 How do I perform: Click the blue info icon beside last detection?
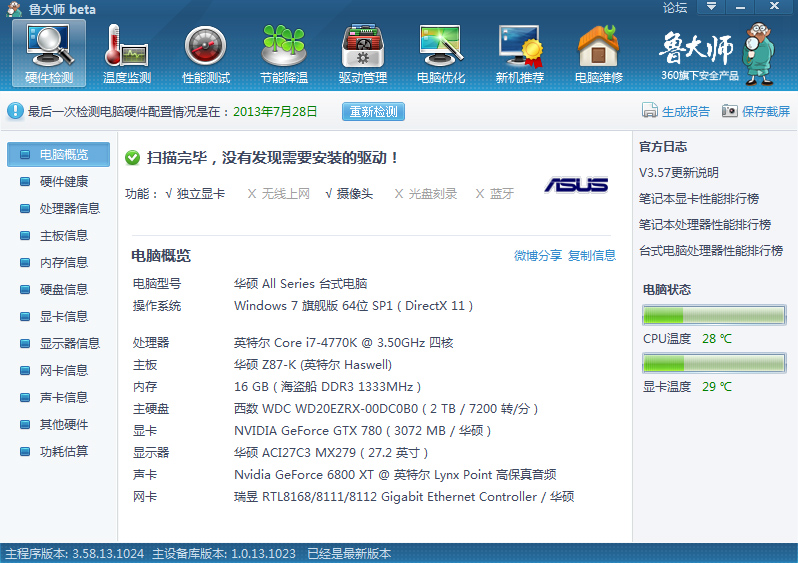click(15, 110)
